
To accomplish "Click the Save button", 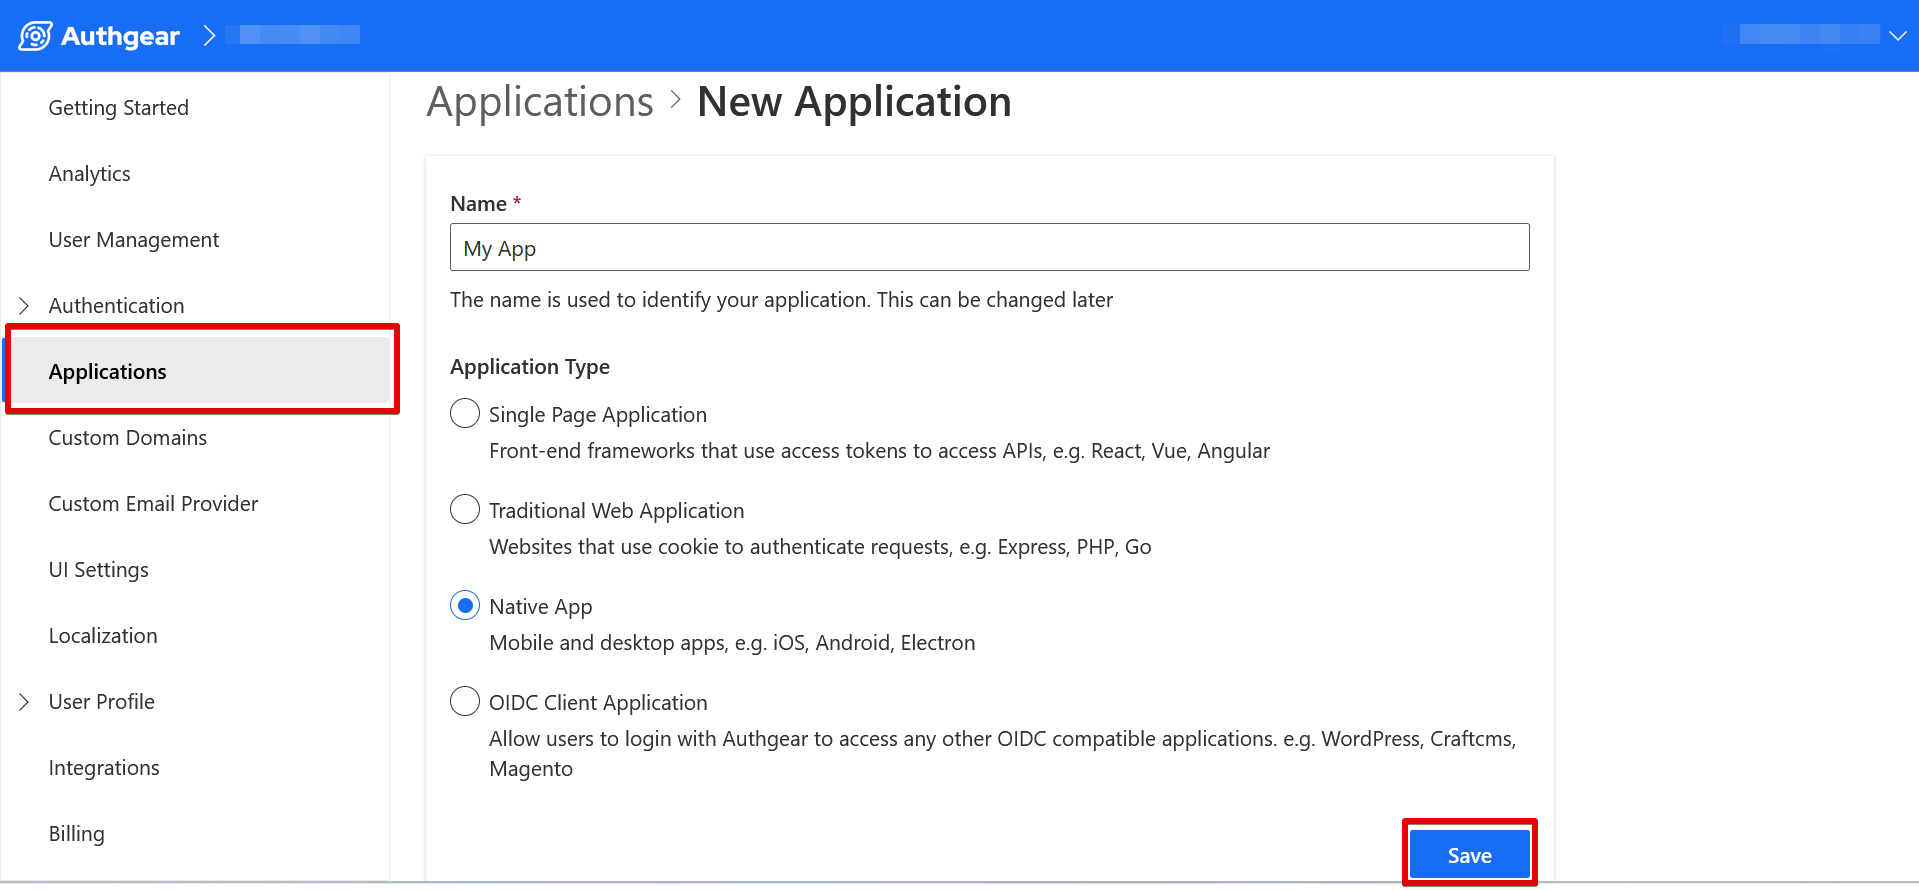I will (1469, 855).
